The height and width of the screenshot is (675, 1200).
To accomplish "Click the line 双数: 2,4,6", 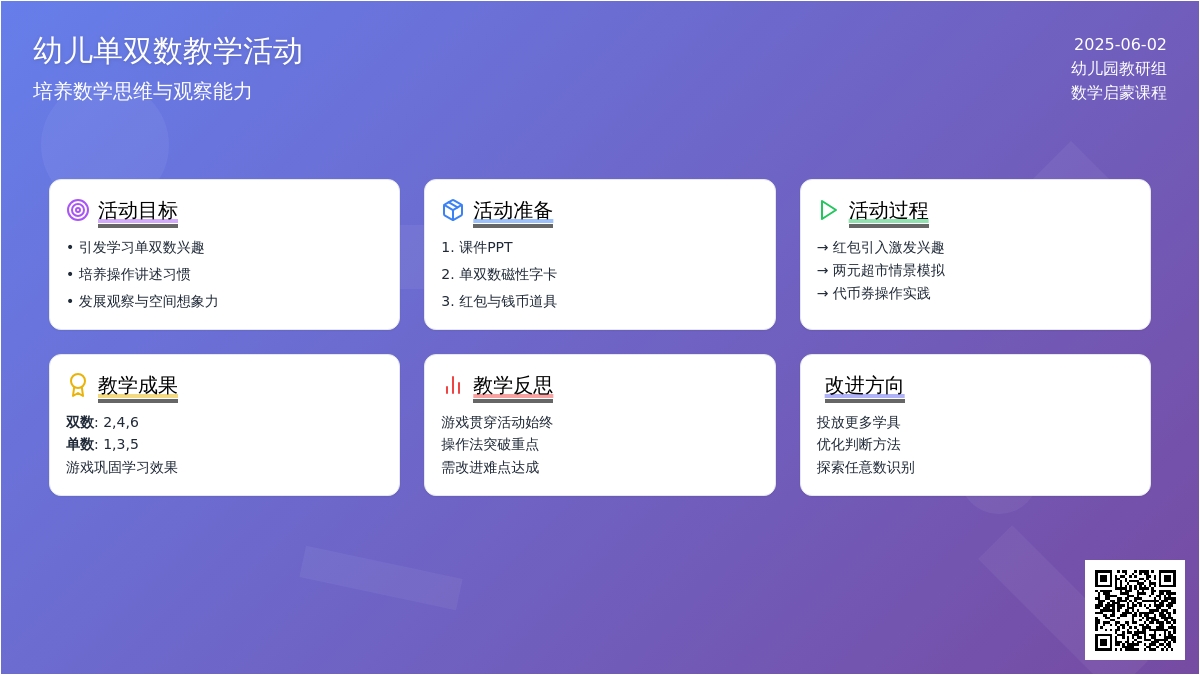I will click(102, 422).
